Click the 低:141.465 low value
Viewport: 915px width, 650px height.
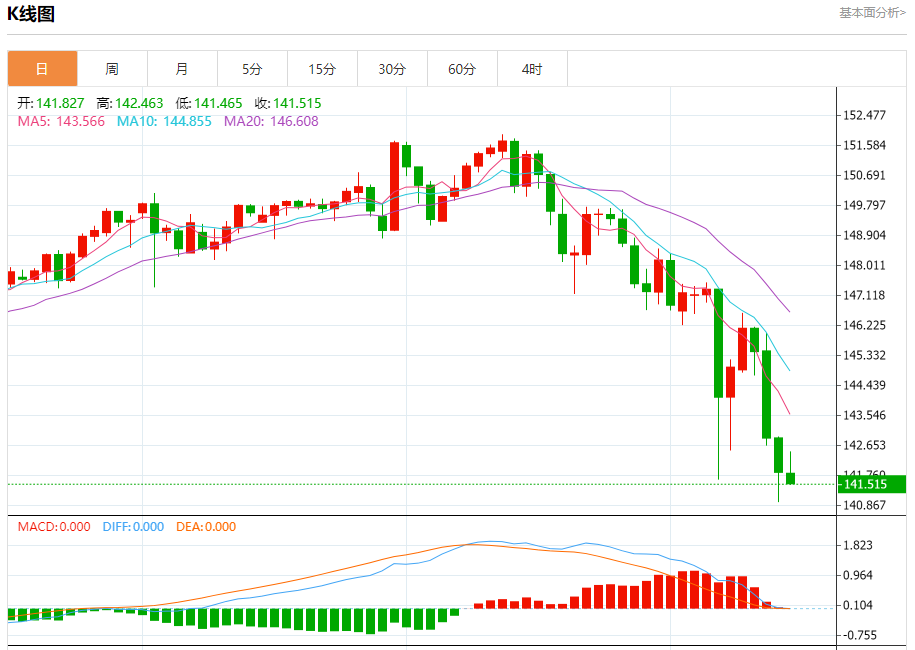[209, 103]
